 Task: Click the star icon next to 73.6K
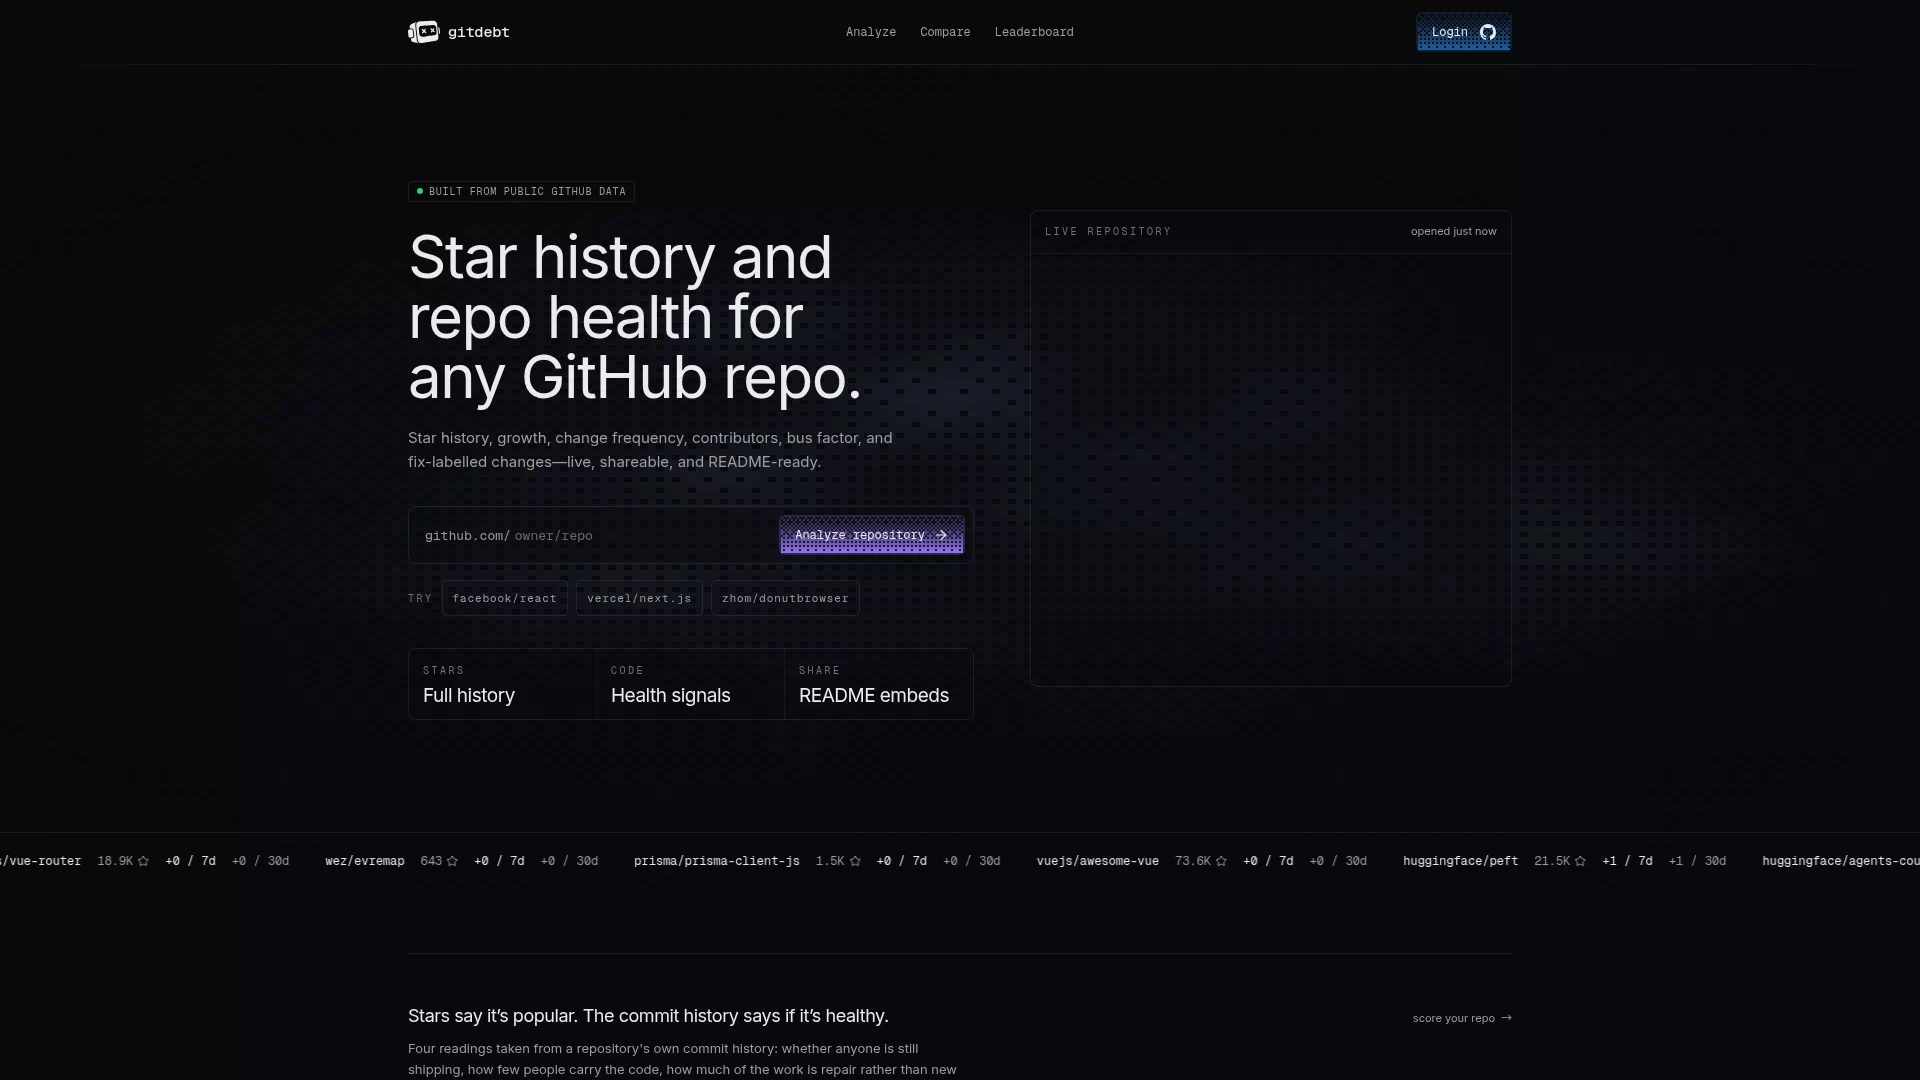pos(1221,861)
